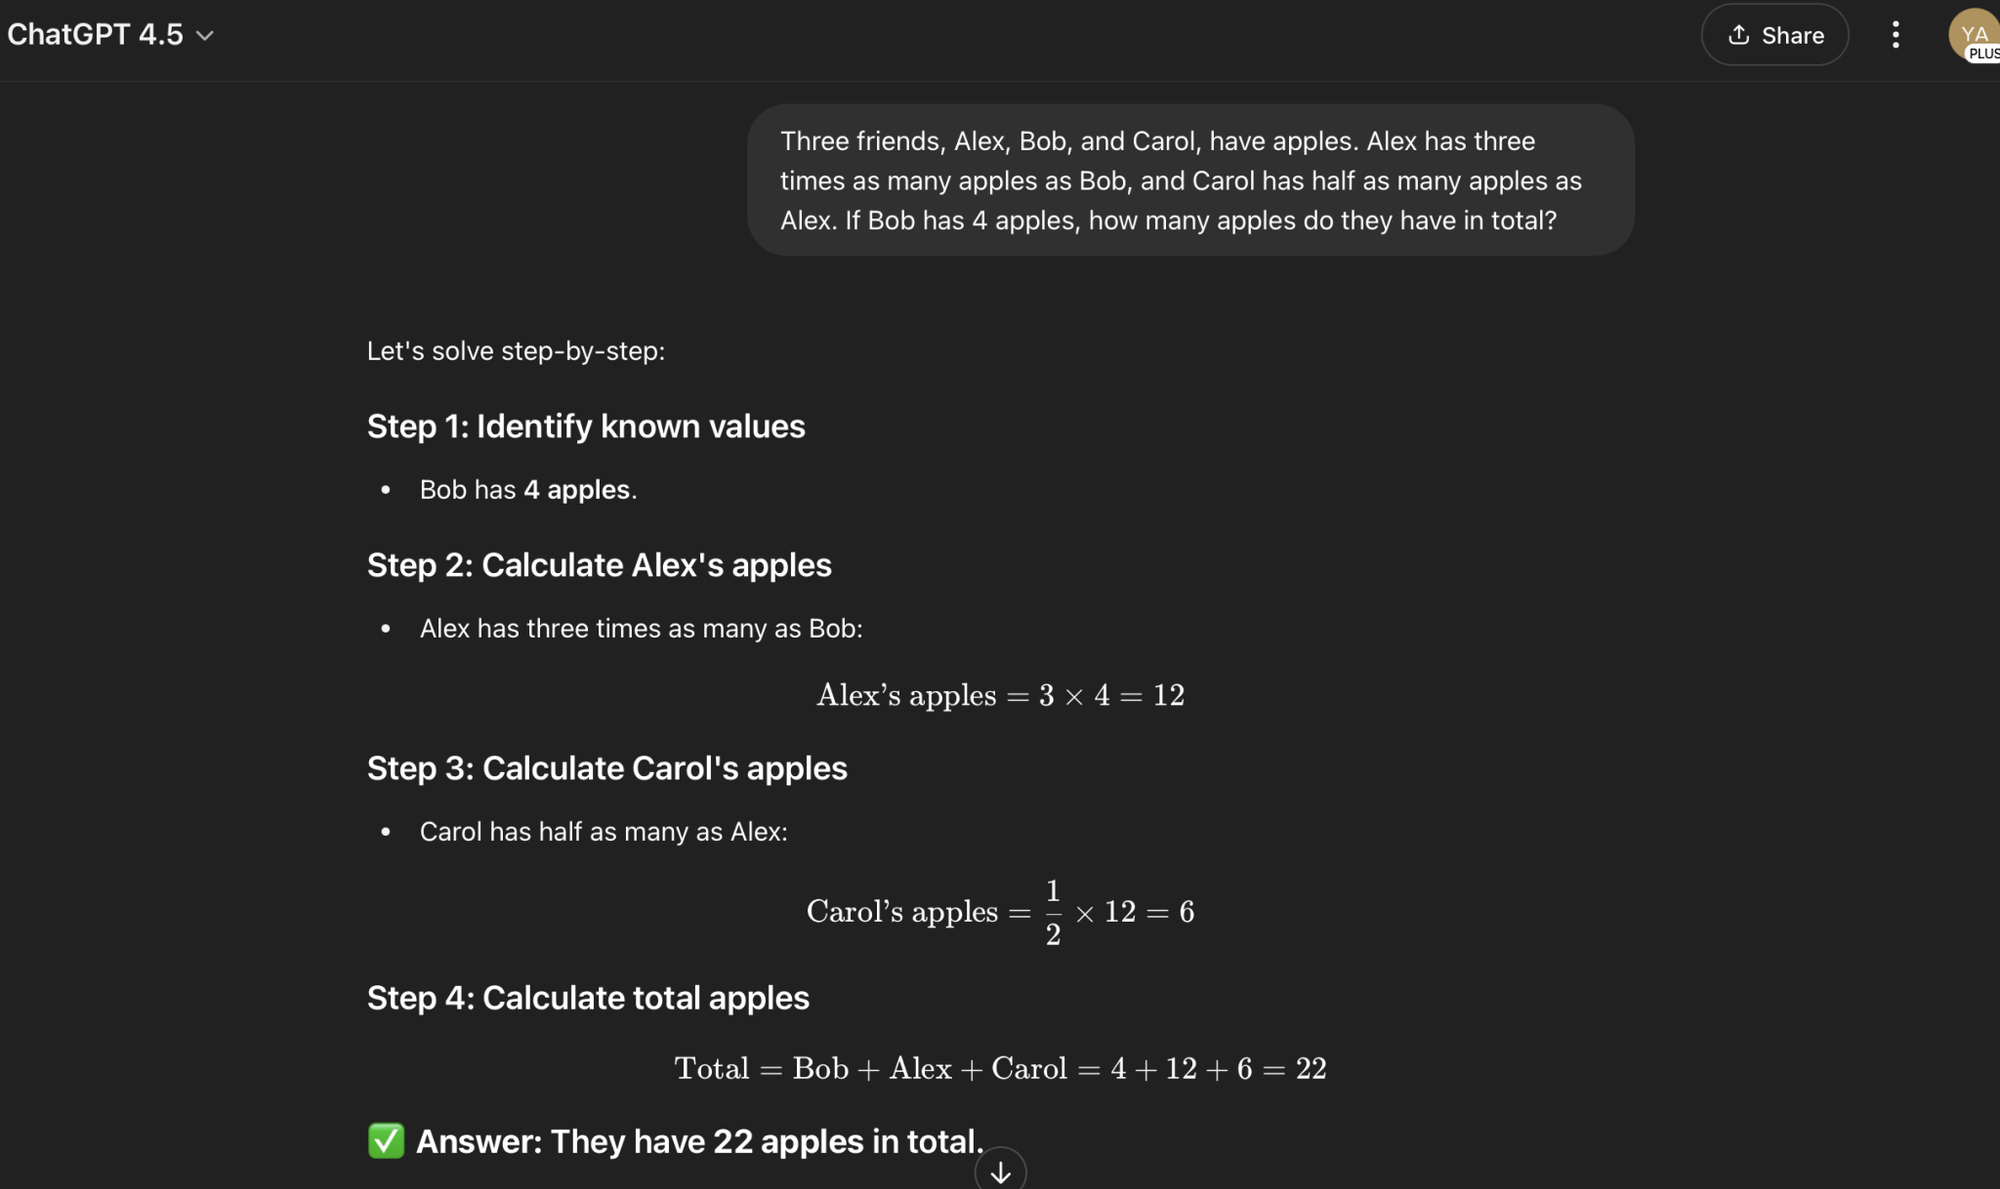2000x1189 pixels.
Task: Click the Step 1 Identify known values heading
Action: coord(586,426)
